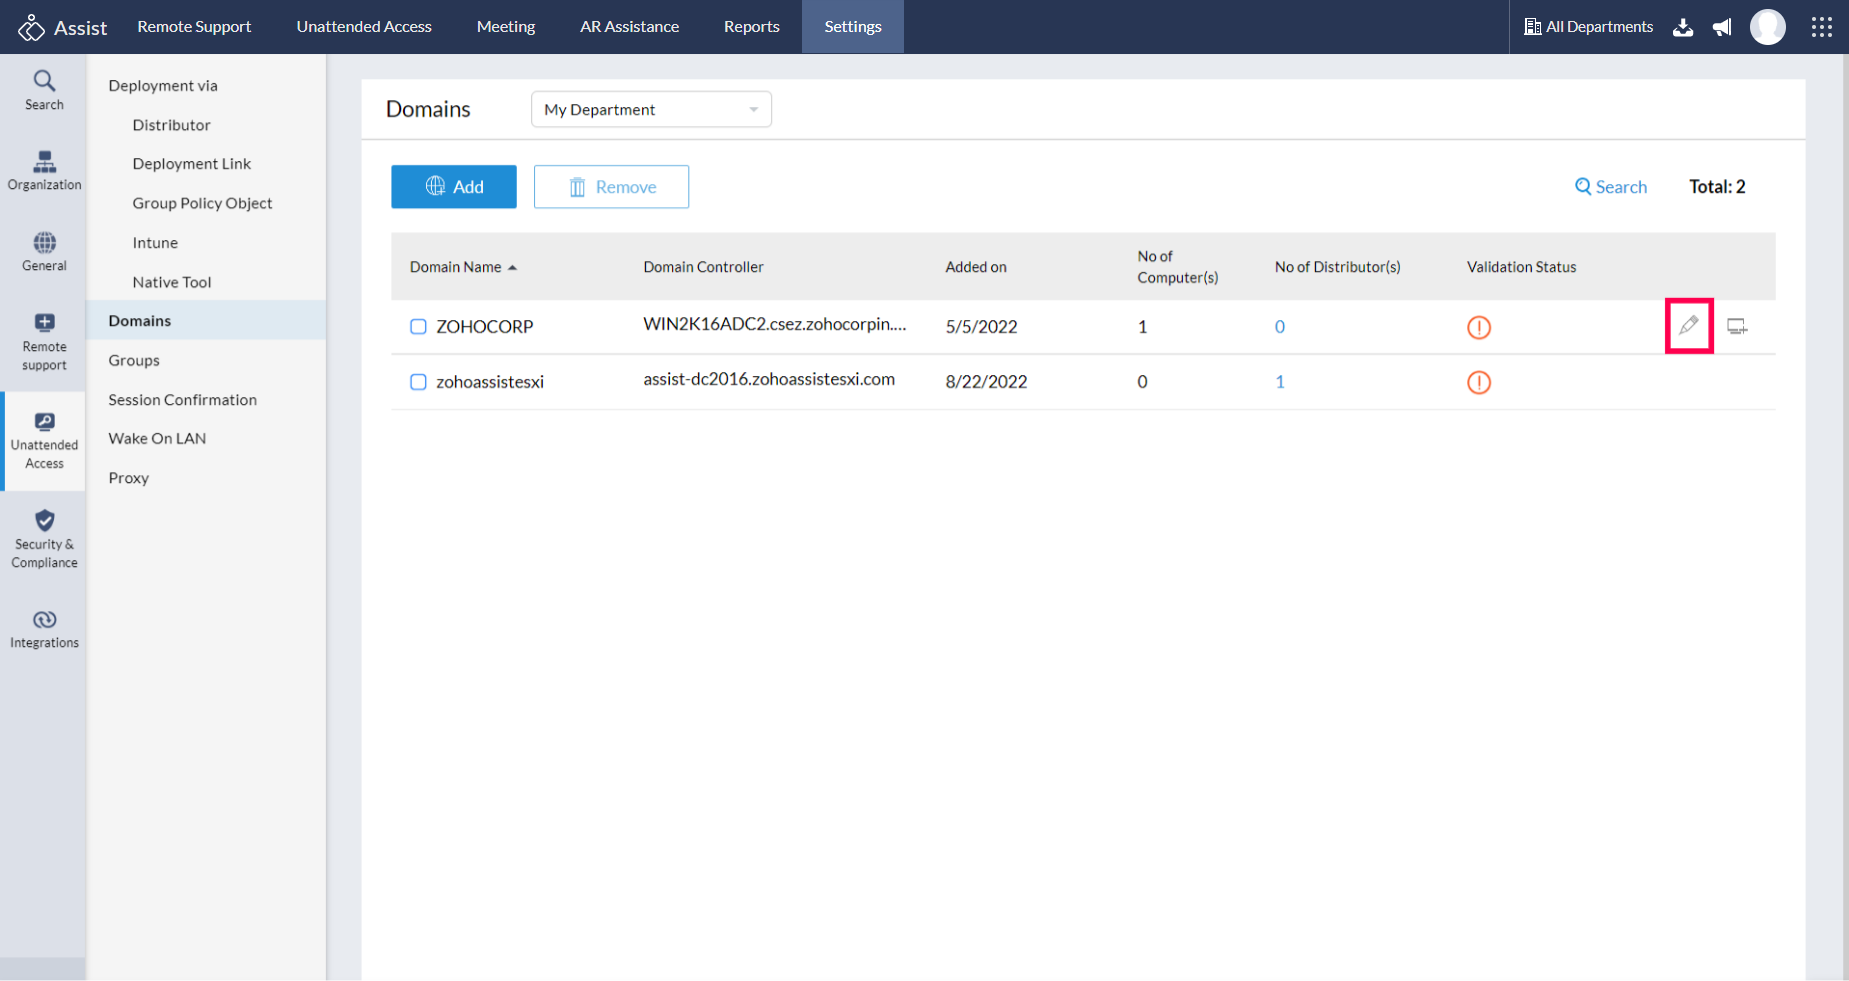
Task: Open the Reports menu
Action: click(751, 27)
